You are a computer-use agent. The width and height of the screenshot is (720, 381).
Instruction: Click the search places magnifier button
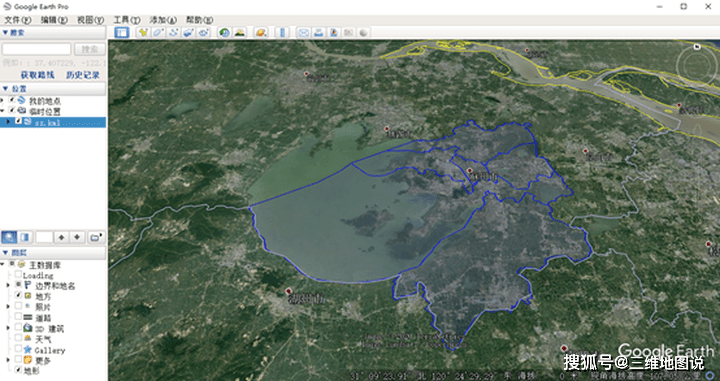point(9,237)
